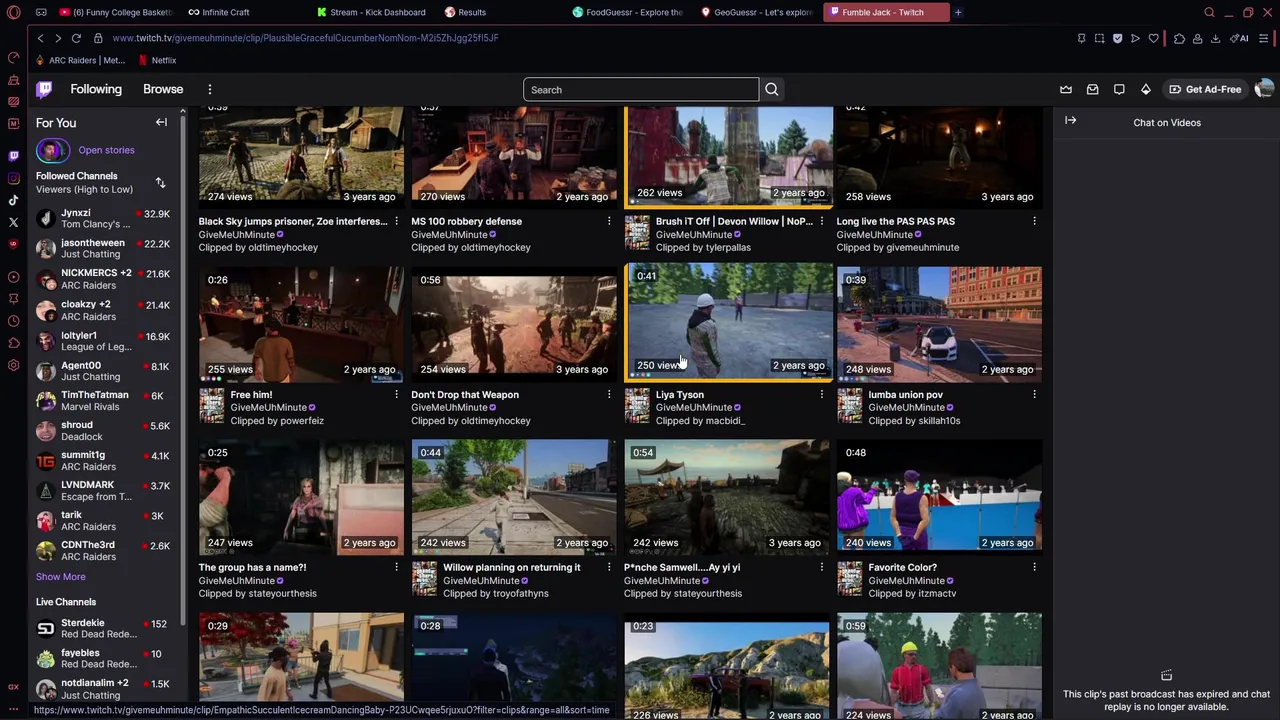Open TikTok in Opera sidebar

click(13, 200)
